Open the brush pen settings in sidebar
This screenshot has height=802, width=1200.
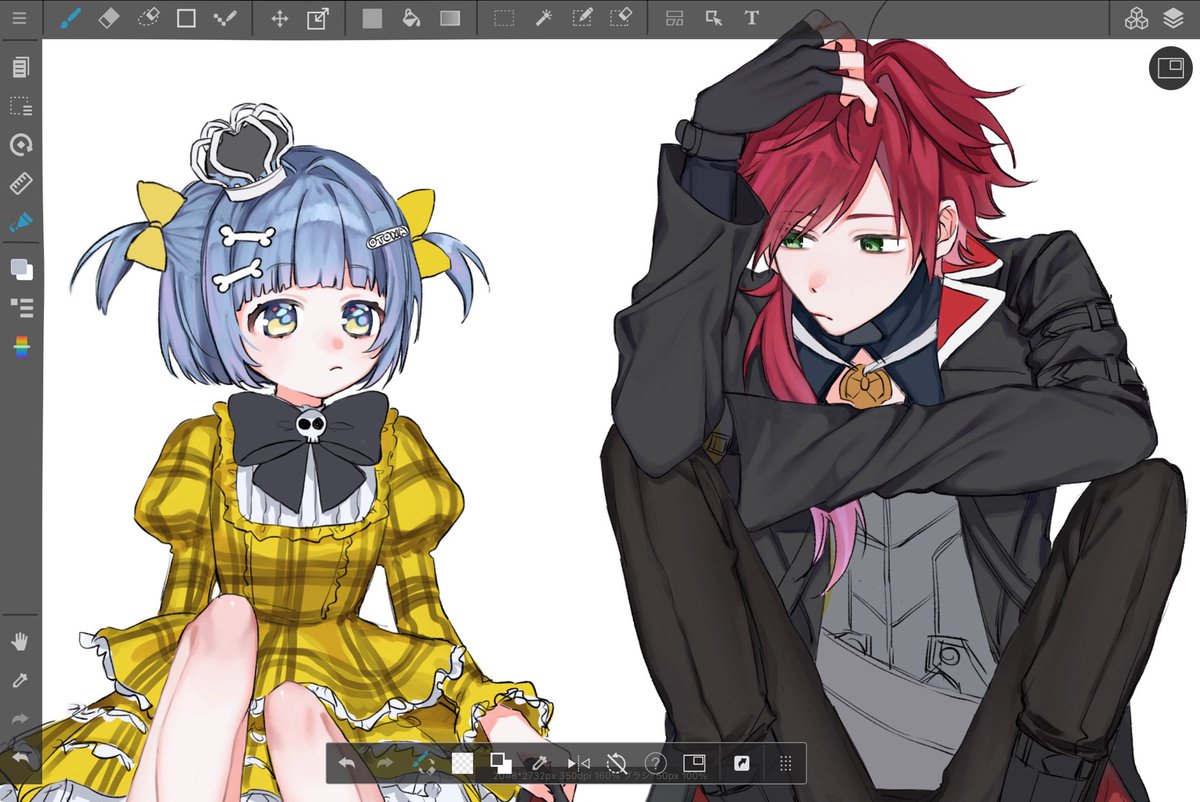(20, 222)
